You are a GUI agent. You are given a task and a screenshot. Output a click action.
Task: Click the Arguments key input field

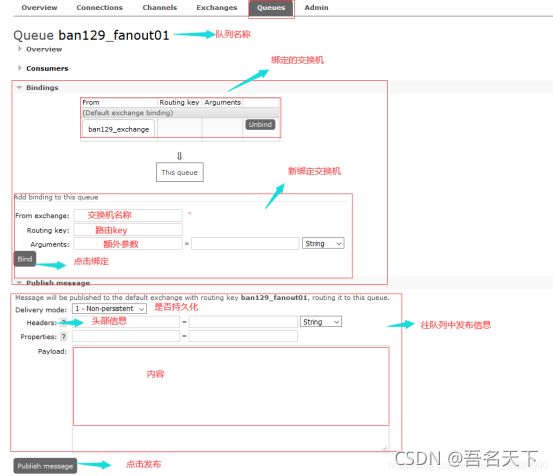(128, 244)
